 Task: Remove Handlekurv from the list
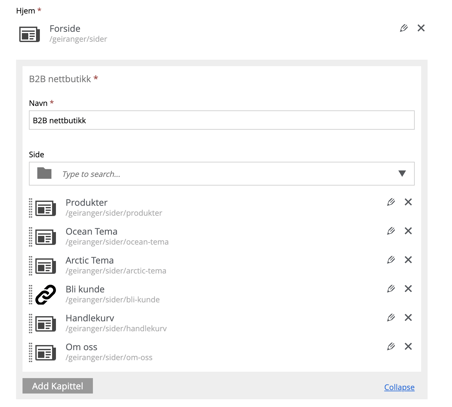click(408, 318)
